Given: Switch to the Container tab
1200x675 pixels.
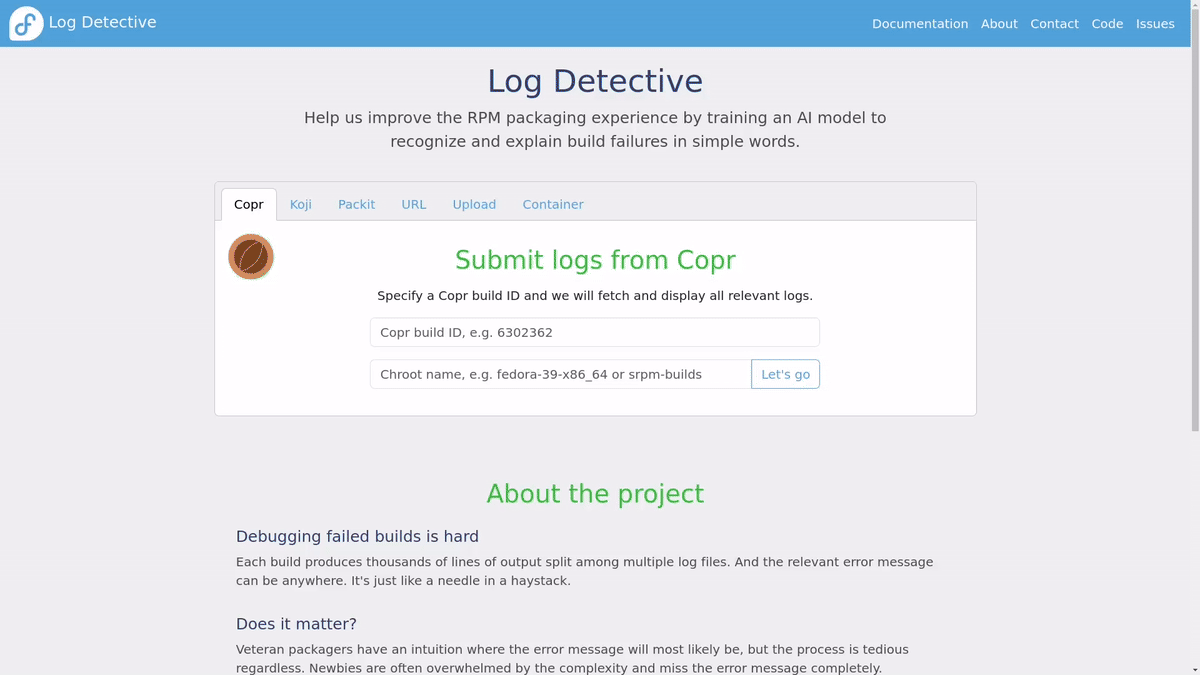Looking at the screenshot, I should tap(553, 204).
